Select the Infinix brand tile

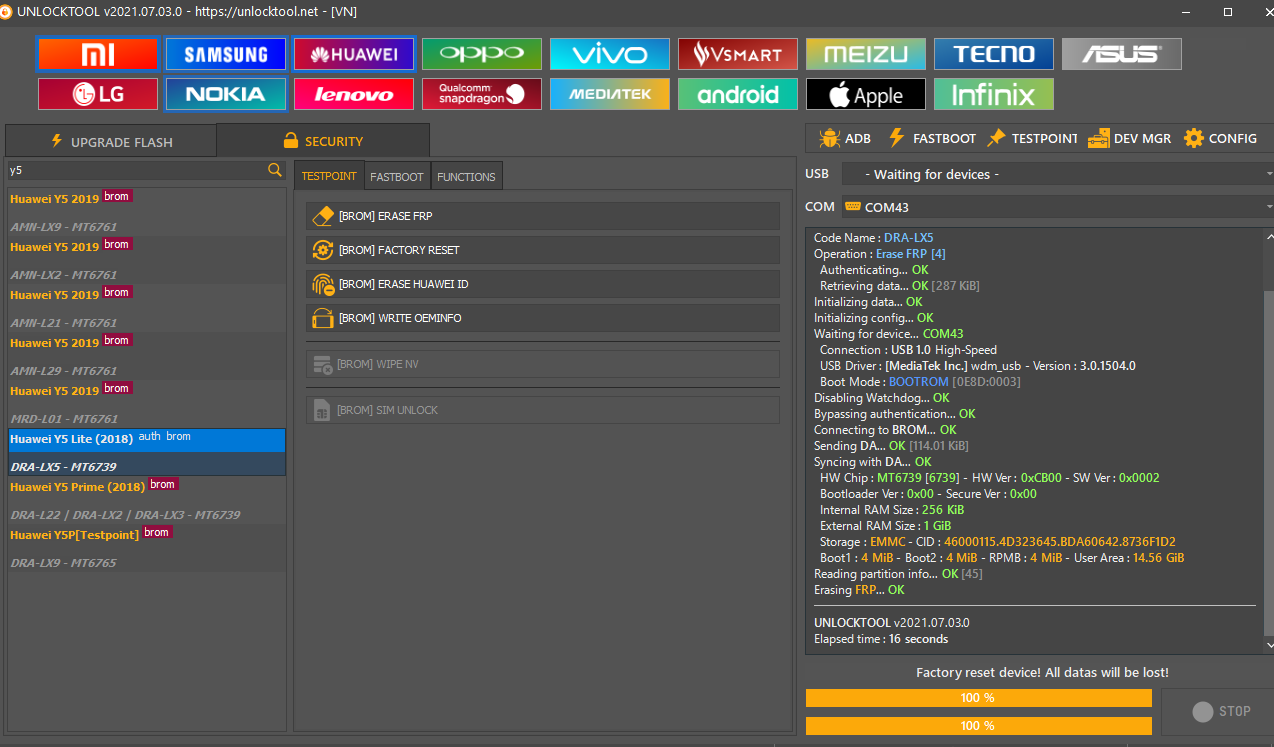click(994, 94)
